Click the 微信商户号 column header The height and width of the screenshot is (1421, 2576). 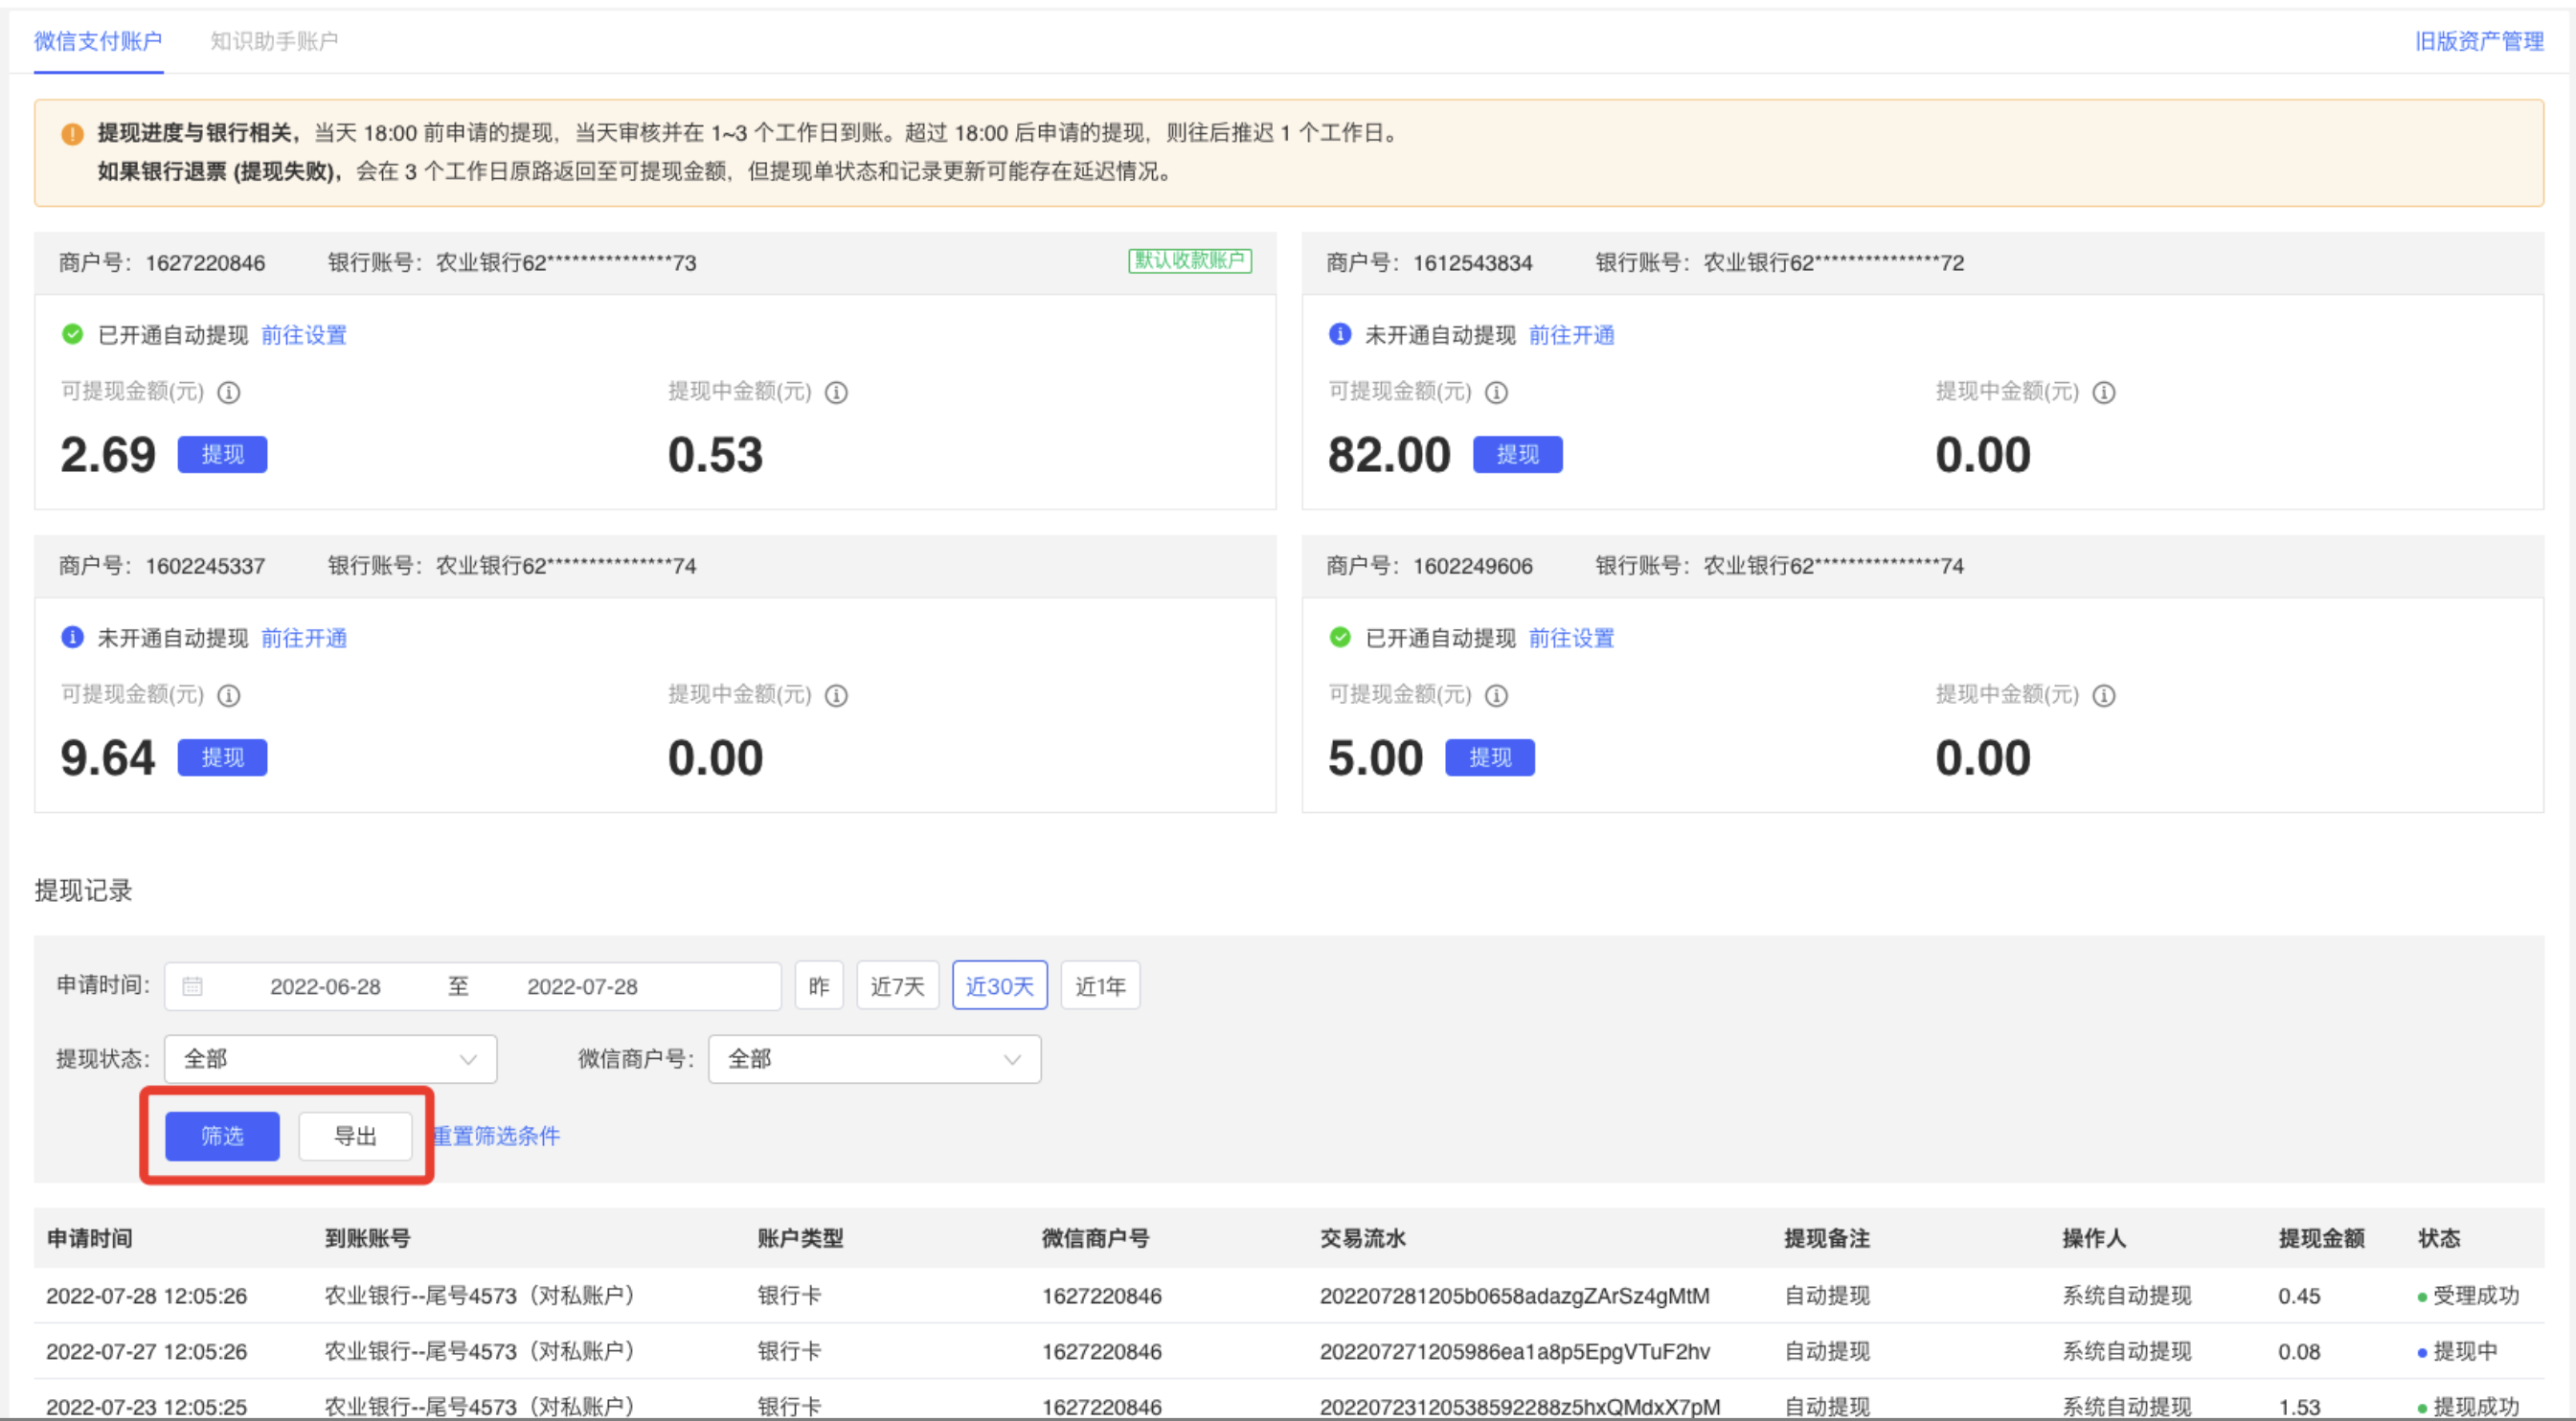click(1095, 1238)
